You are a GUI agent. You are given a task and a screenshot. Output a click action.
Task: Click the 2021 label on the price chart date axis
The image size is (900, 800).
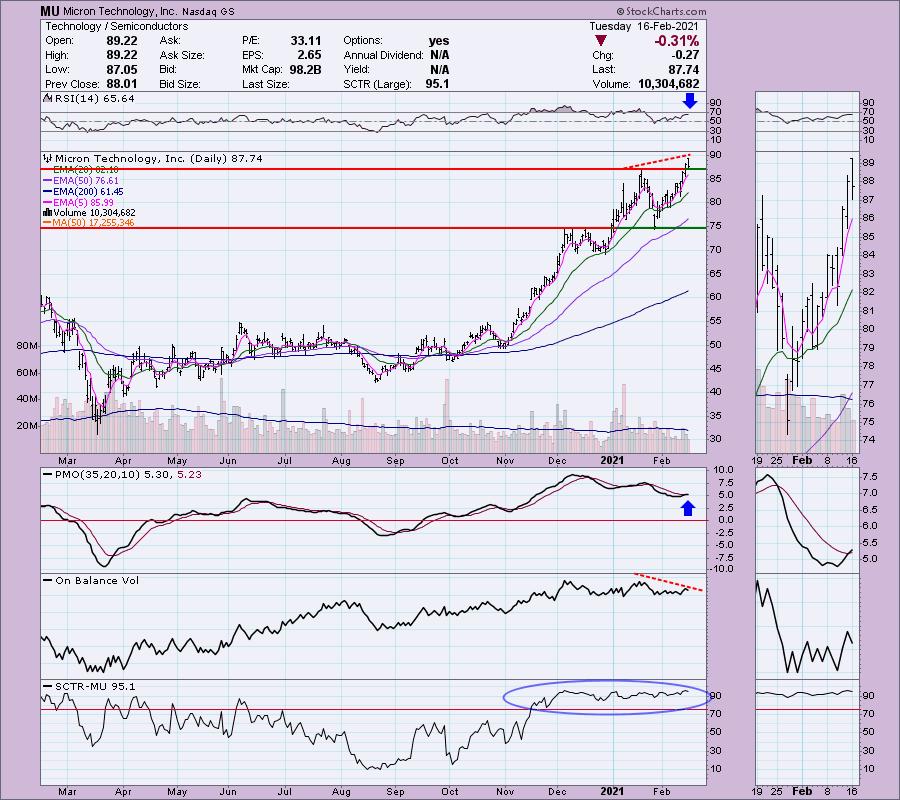(612, 460)
